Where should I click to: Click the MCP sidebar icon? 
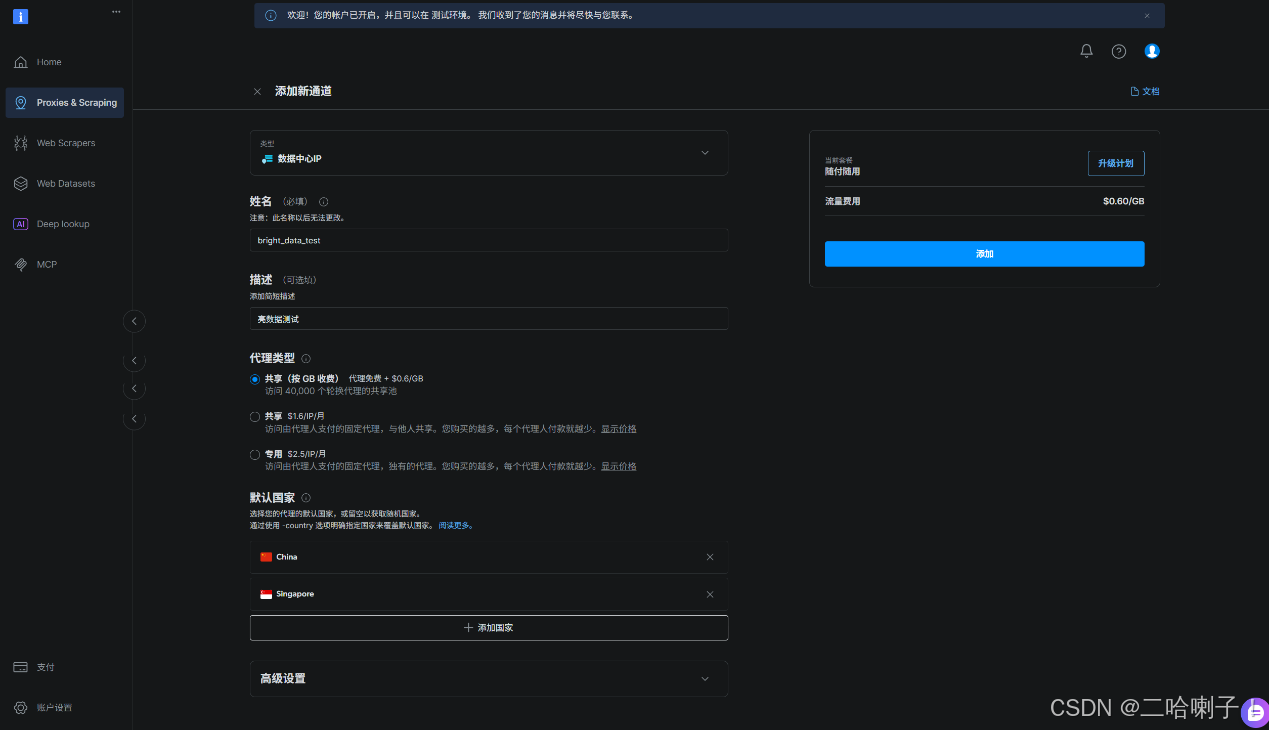coord(20,265)
